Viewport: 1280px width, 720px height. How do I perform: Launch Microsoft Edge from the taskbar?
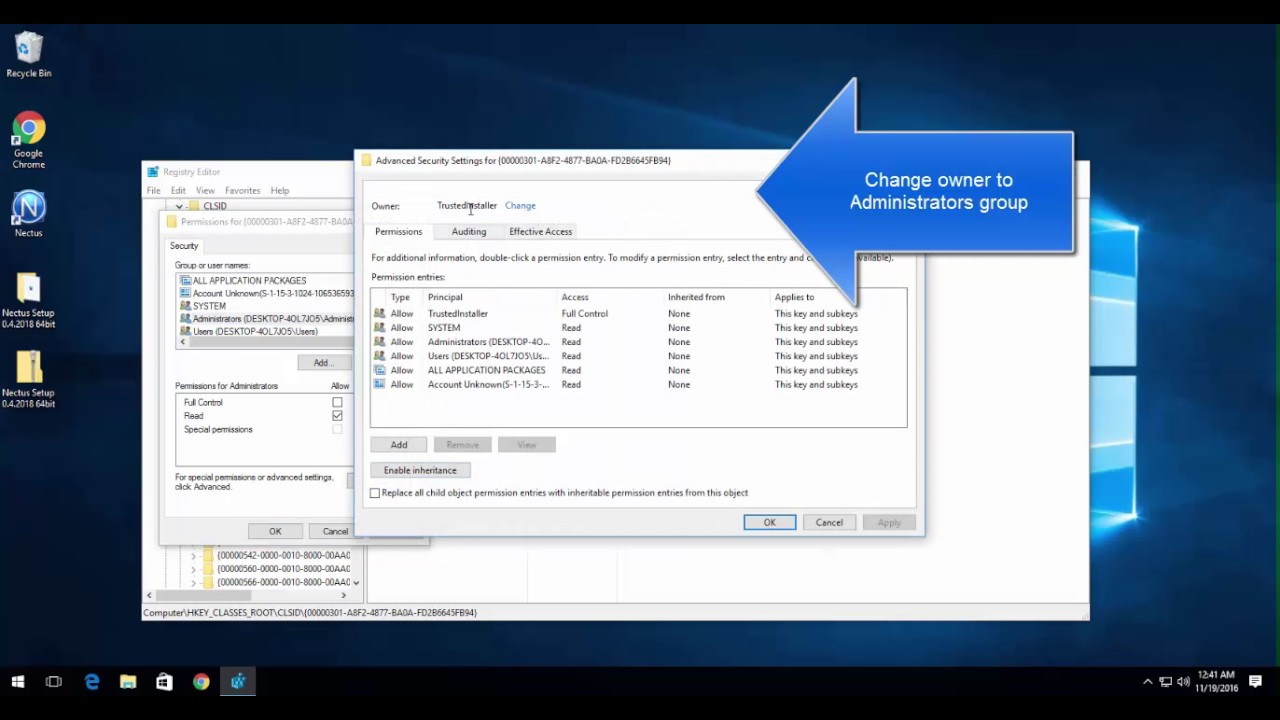click(x=92, y=682)
